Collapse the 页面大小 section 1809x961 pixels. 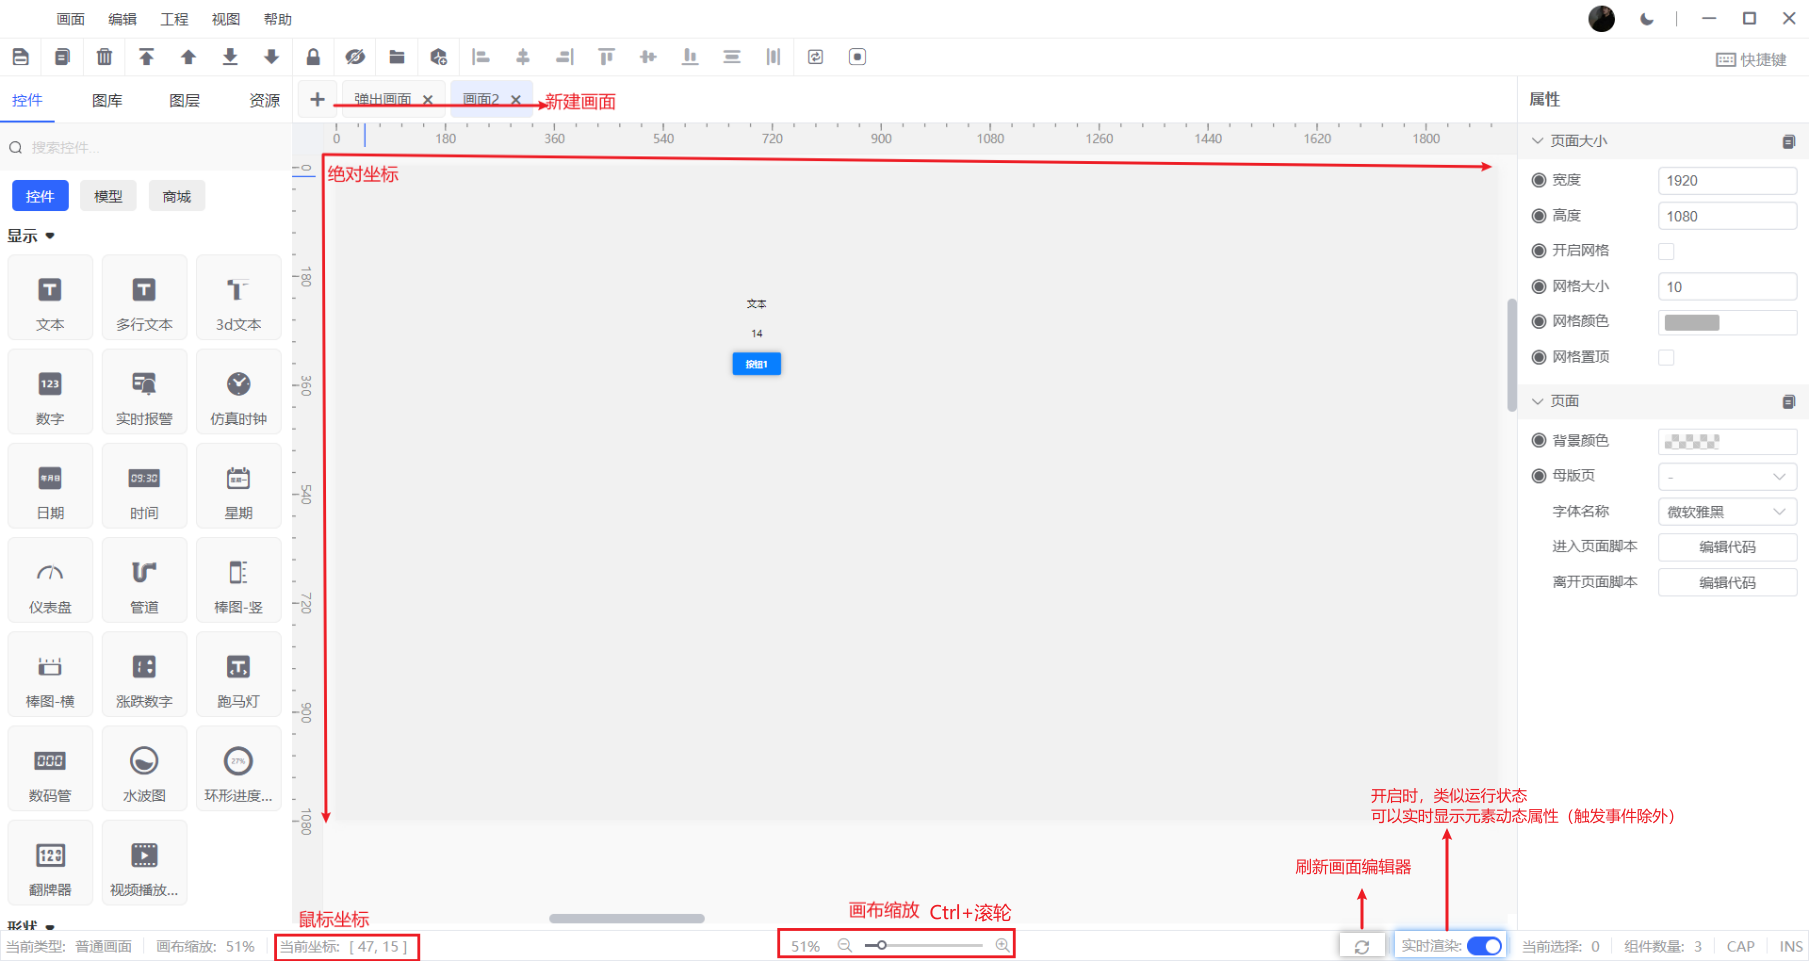point(1538,141)
